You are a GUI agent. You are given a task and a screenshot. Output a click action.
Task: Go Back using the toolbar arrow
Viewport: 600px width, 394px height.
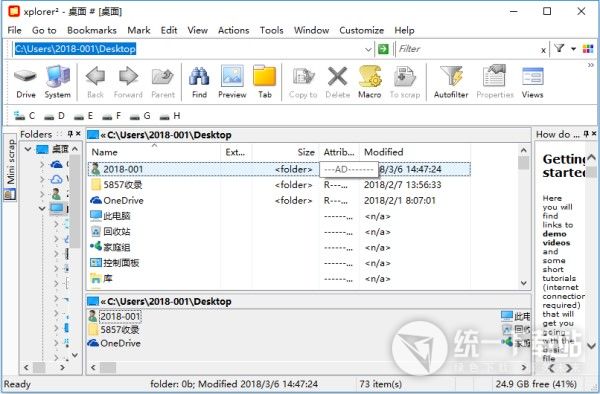pyautogui.click(x=95, y=82)
